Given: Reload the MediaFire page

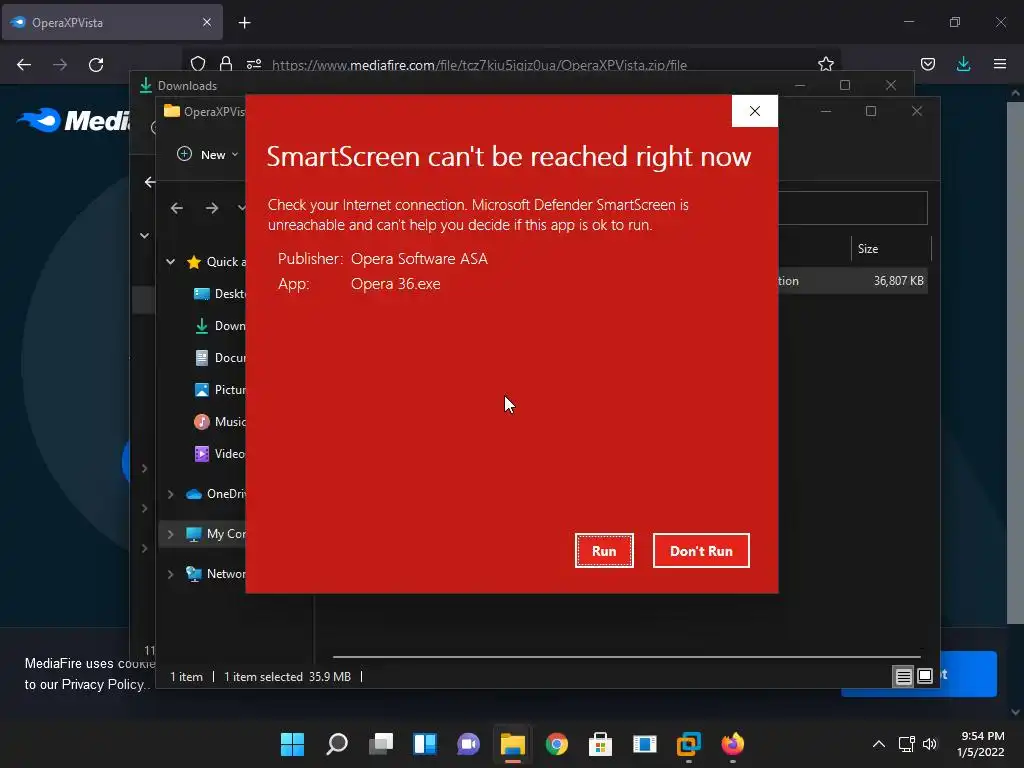Looking at the screenshot, I should pyautogui.click(x=96, y=65).
